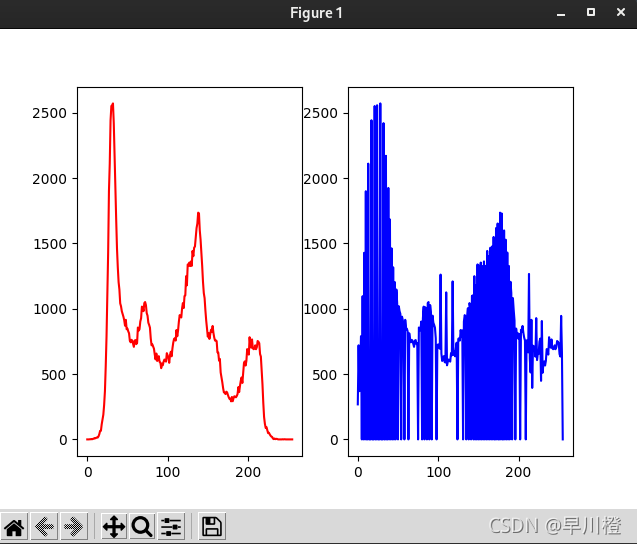This screenshot has width=637, height=544.
Task: Activate the Pan axes tool
Action: 114,527
